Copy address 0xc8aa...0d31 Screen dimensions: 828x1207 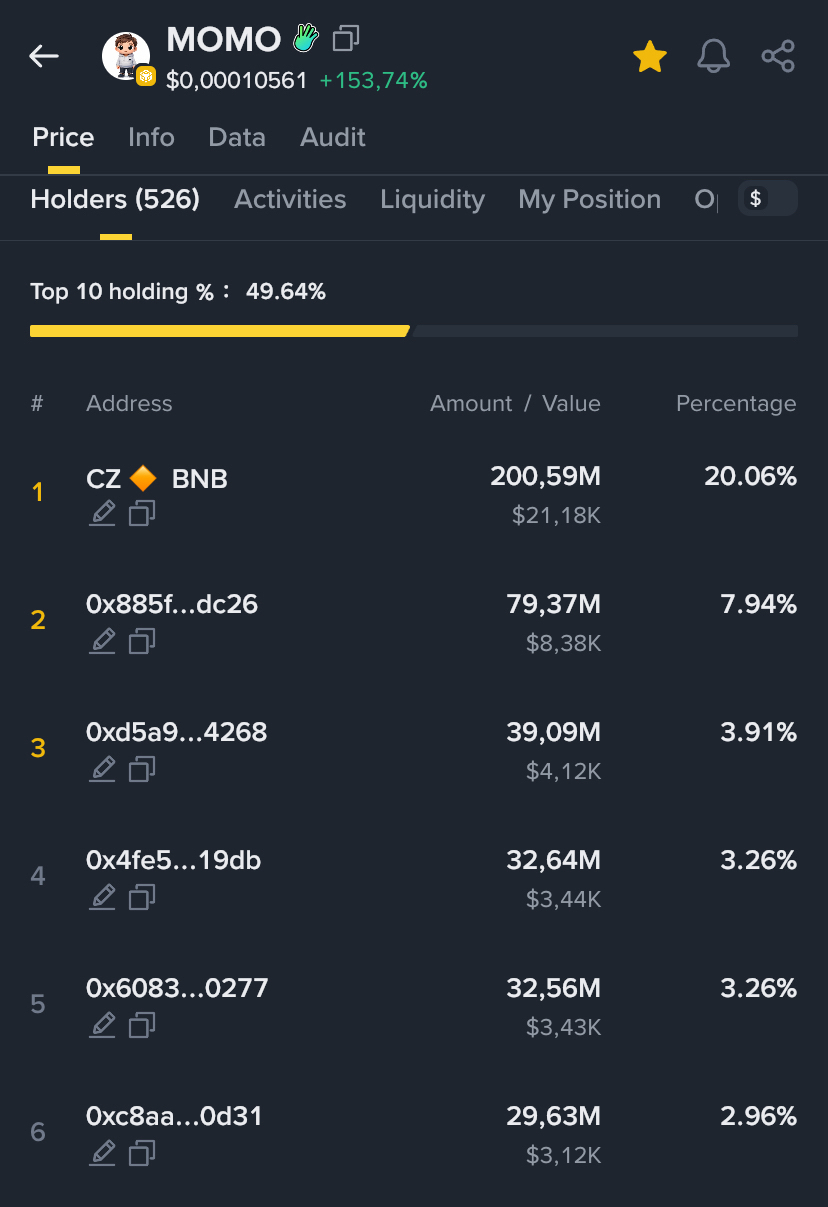(142, 1153)
